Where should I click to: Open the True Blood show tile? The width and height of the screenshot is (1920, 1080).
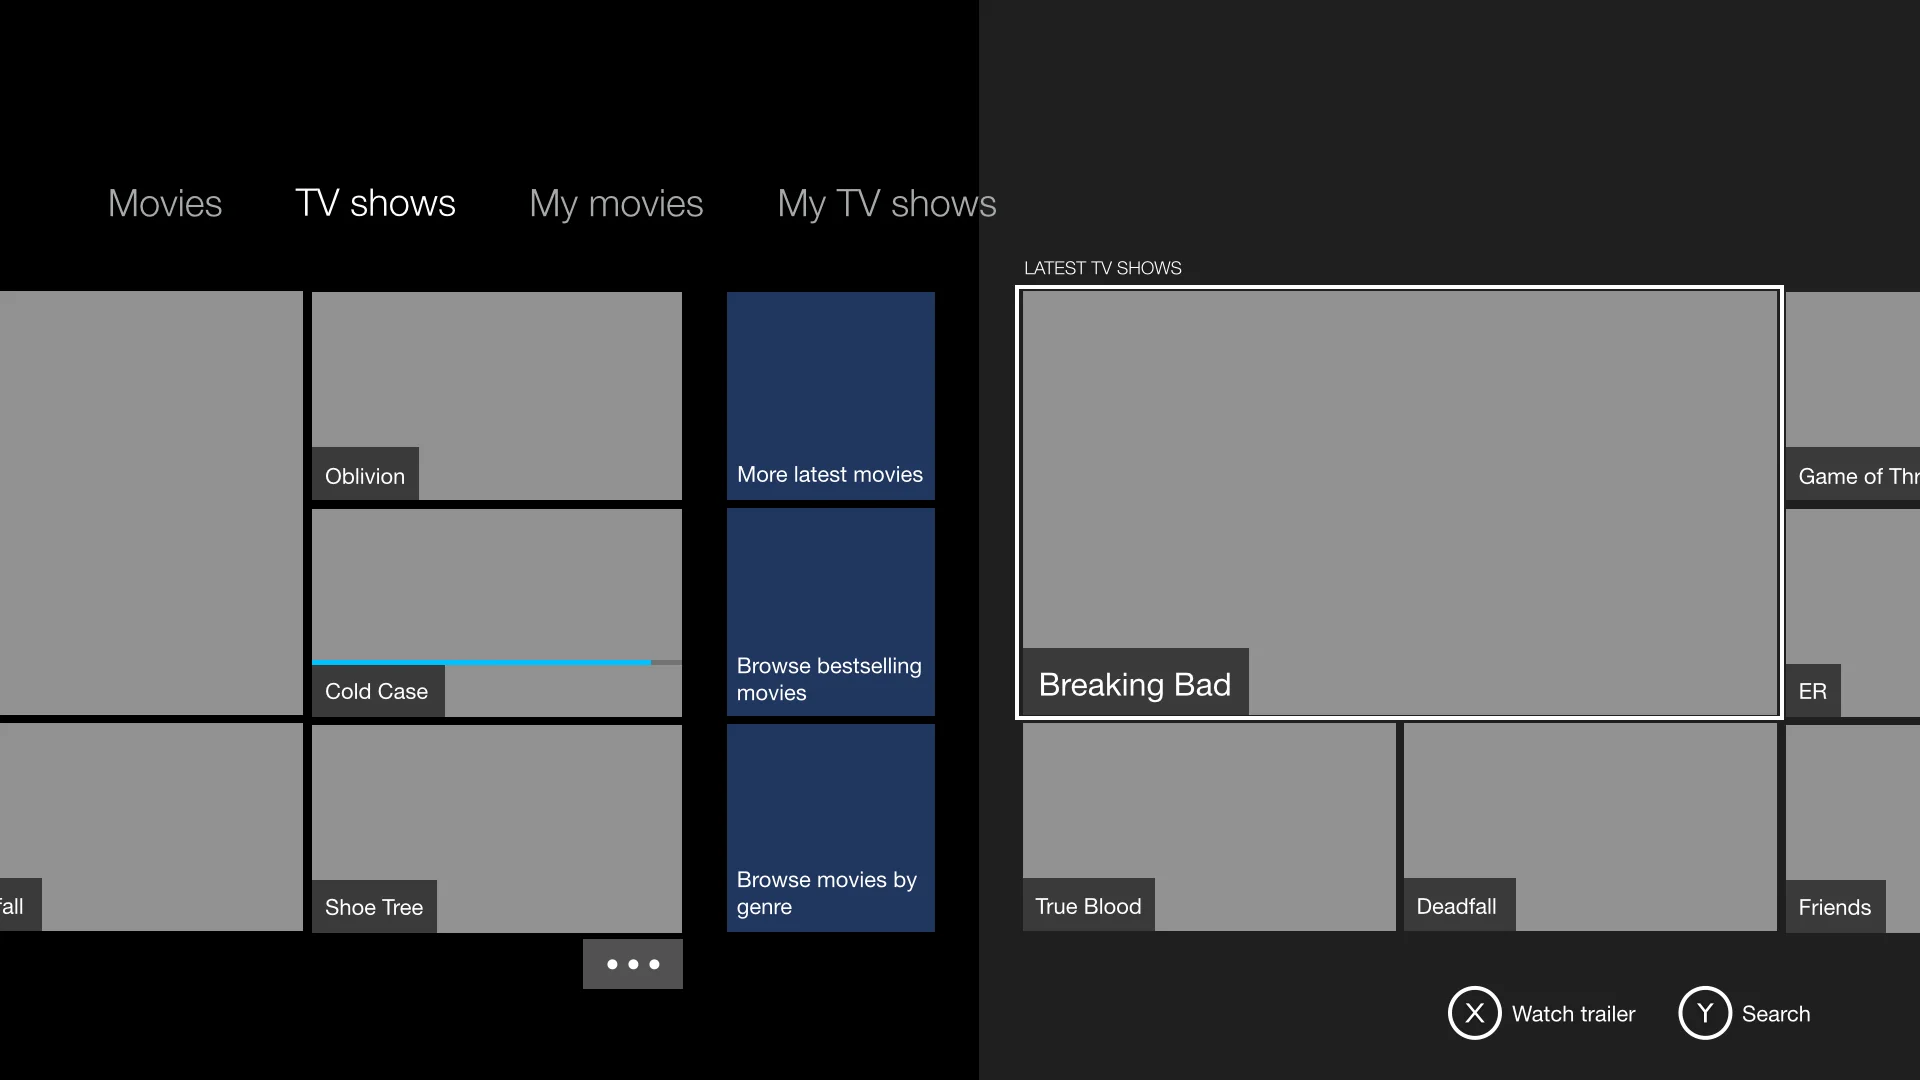[x=1208, y=828]
